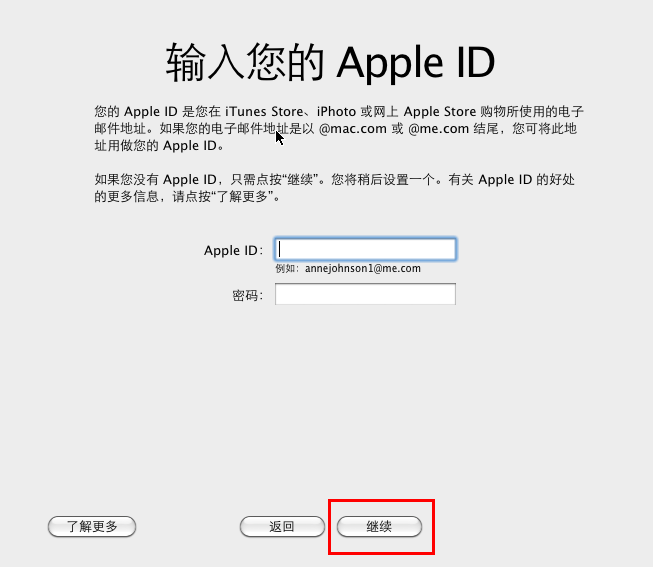Screen dimensions: 653x567
Task: Click the heading 输入您的 Apple ID
Action: (331, 62)
